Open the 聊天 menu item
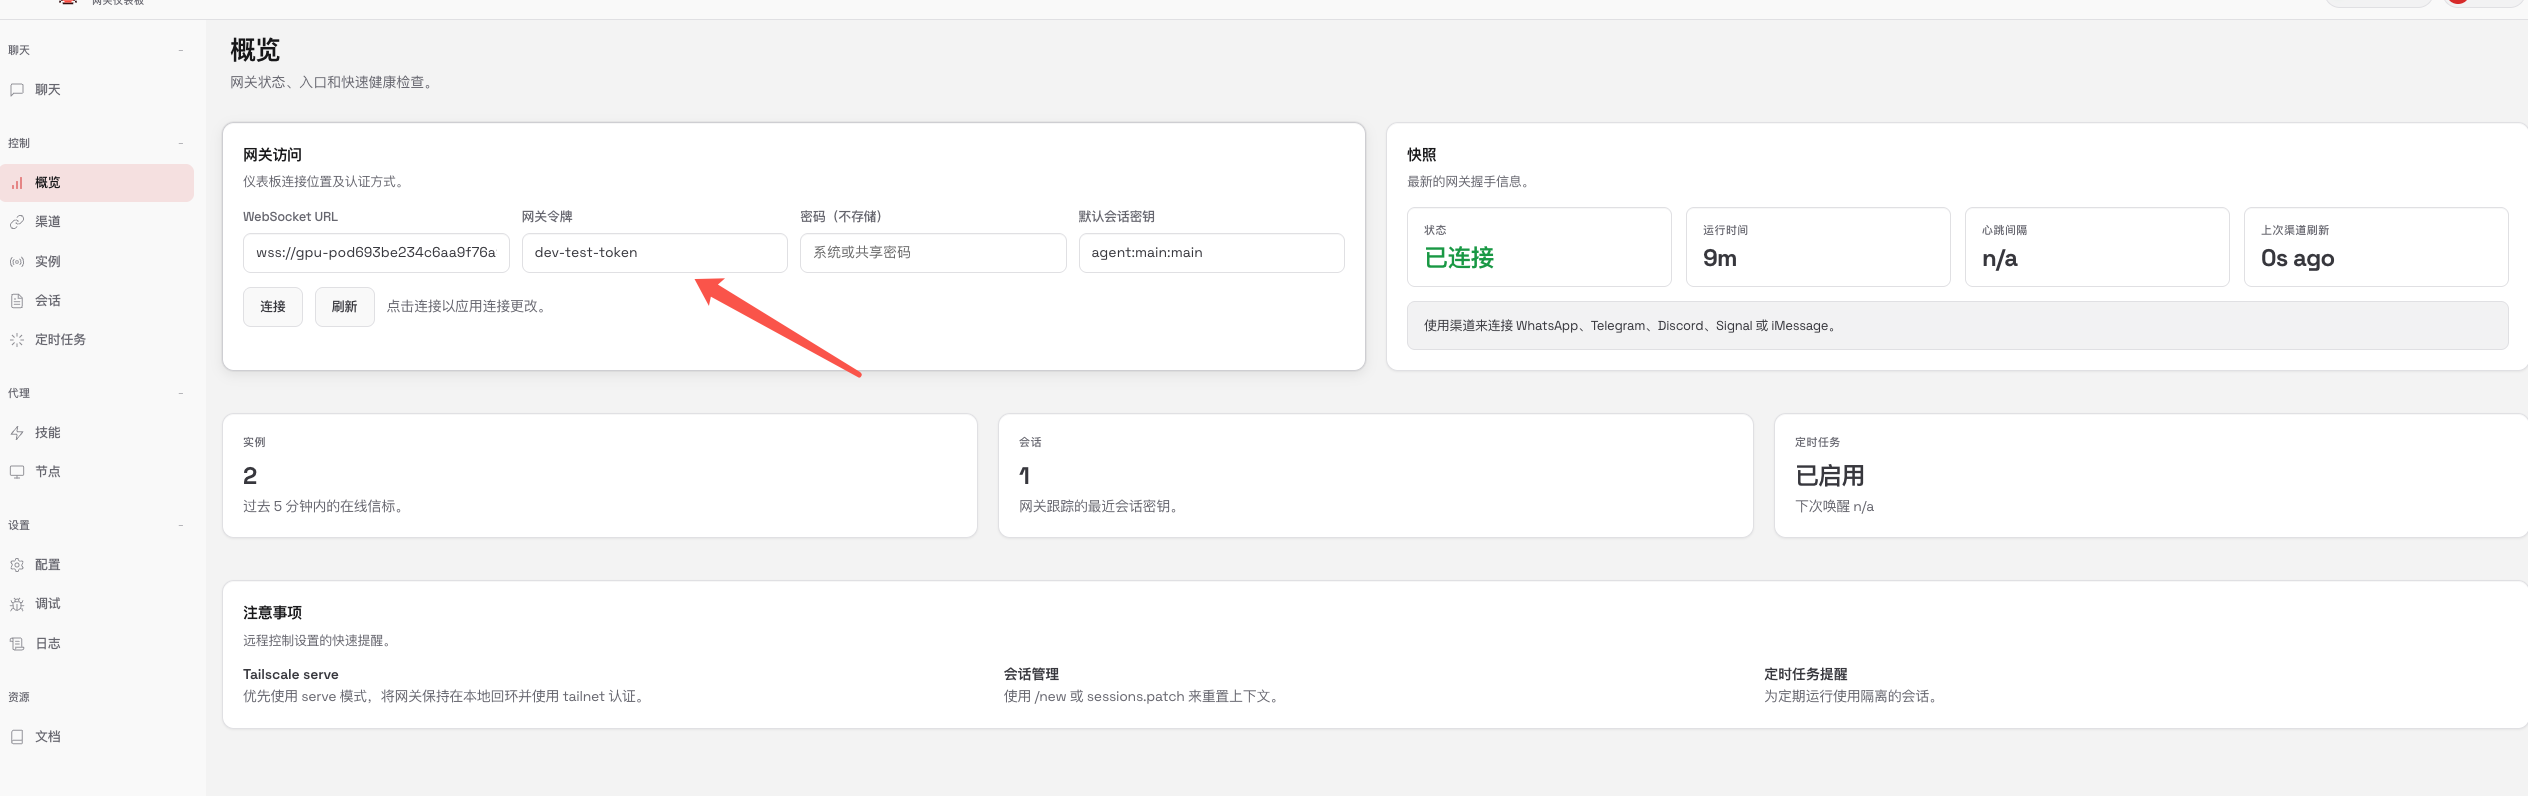 pos(97,90)
